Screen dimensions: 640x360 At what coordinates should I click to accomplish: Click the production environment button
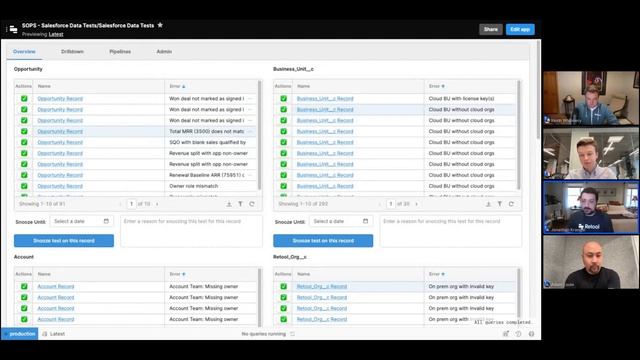tap(20, 334)
